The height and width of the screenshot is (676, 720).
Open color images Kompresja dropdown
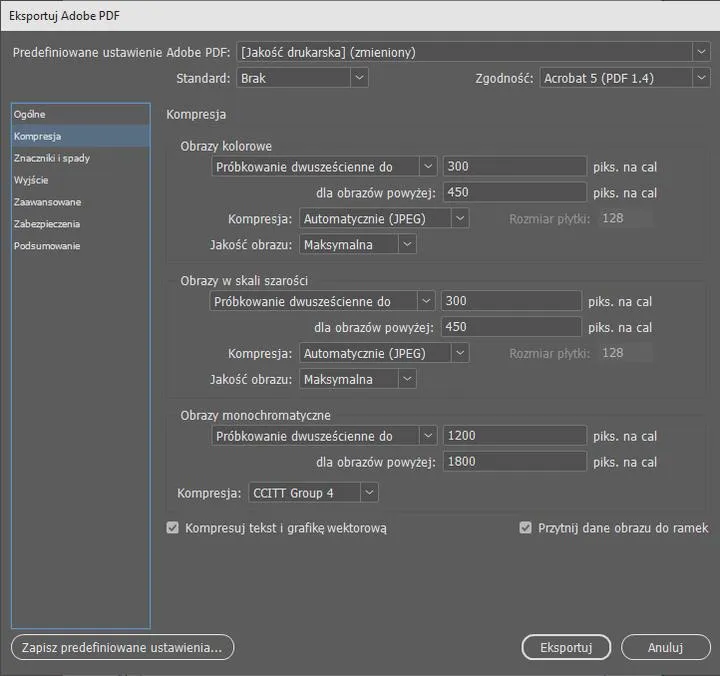(384, 218)
